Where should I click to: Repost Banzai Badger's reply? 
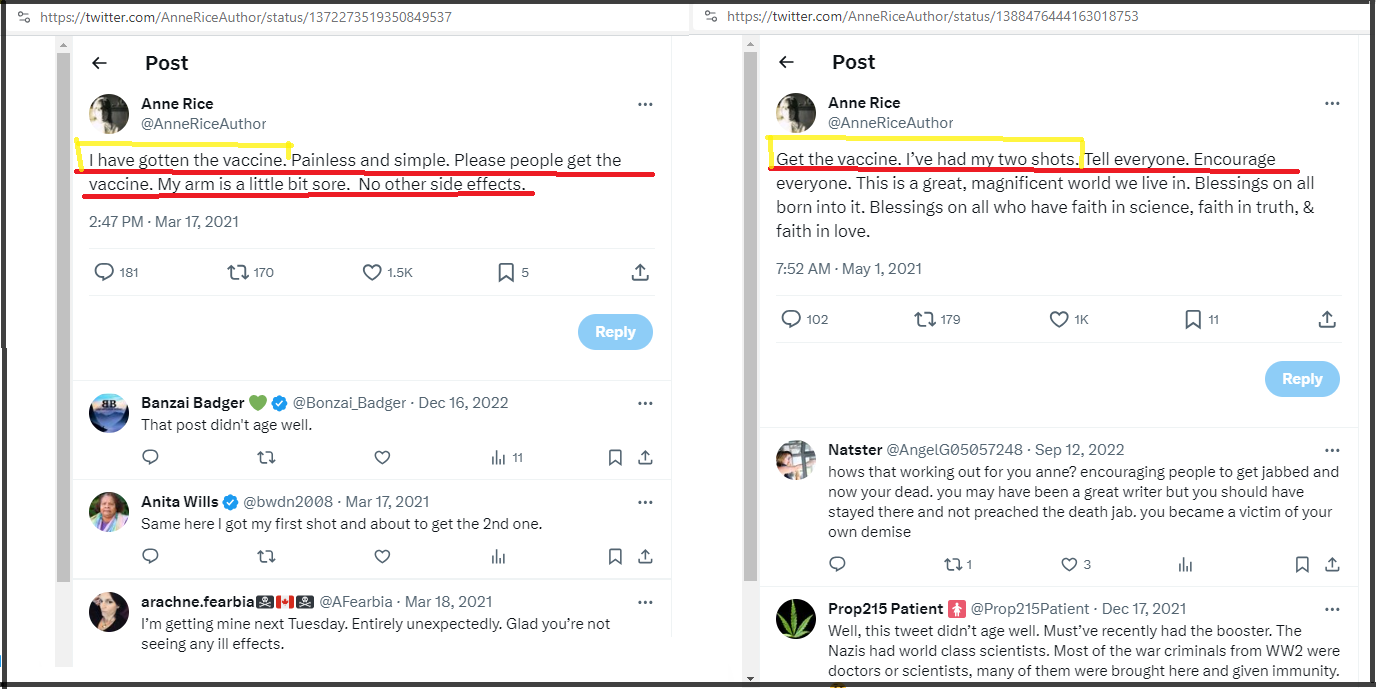[266, 457]
